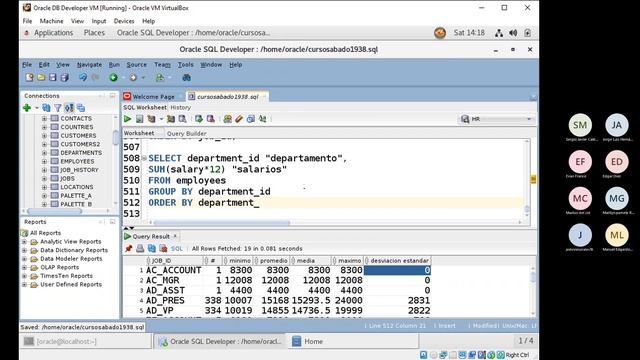Open the New Connection dropdown arrow
Screen dimensions: 640x360
click(x=36, y=108)
